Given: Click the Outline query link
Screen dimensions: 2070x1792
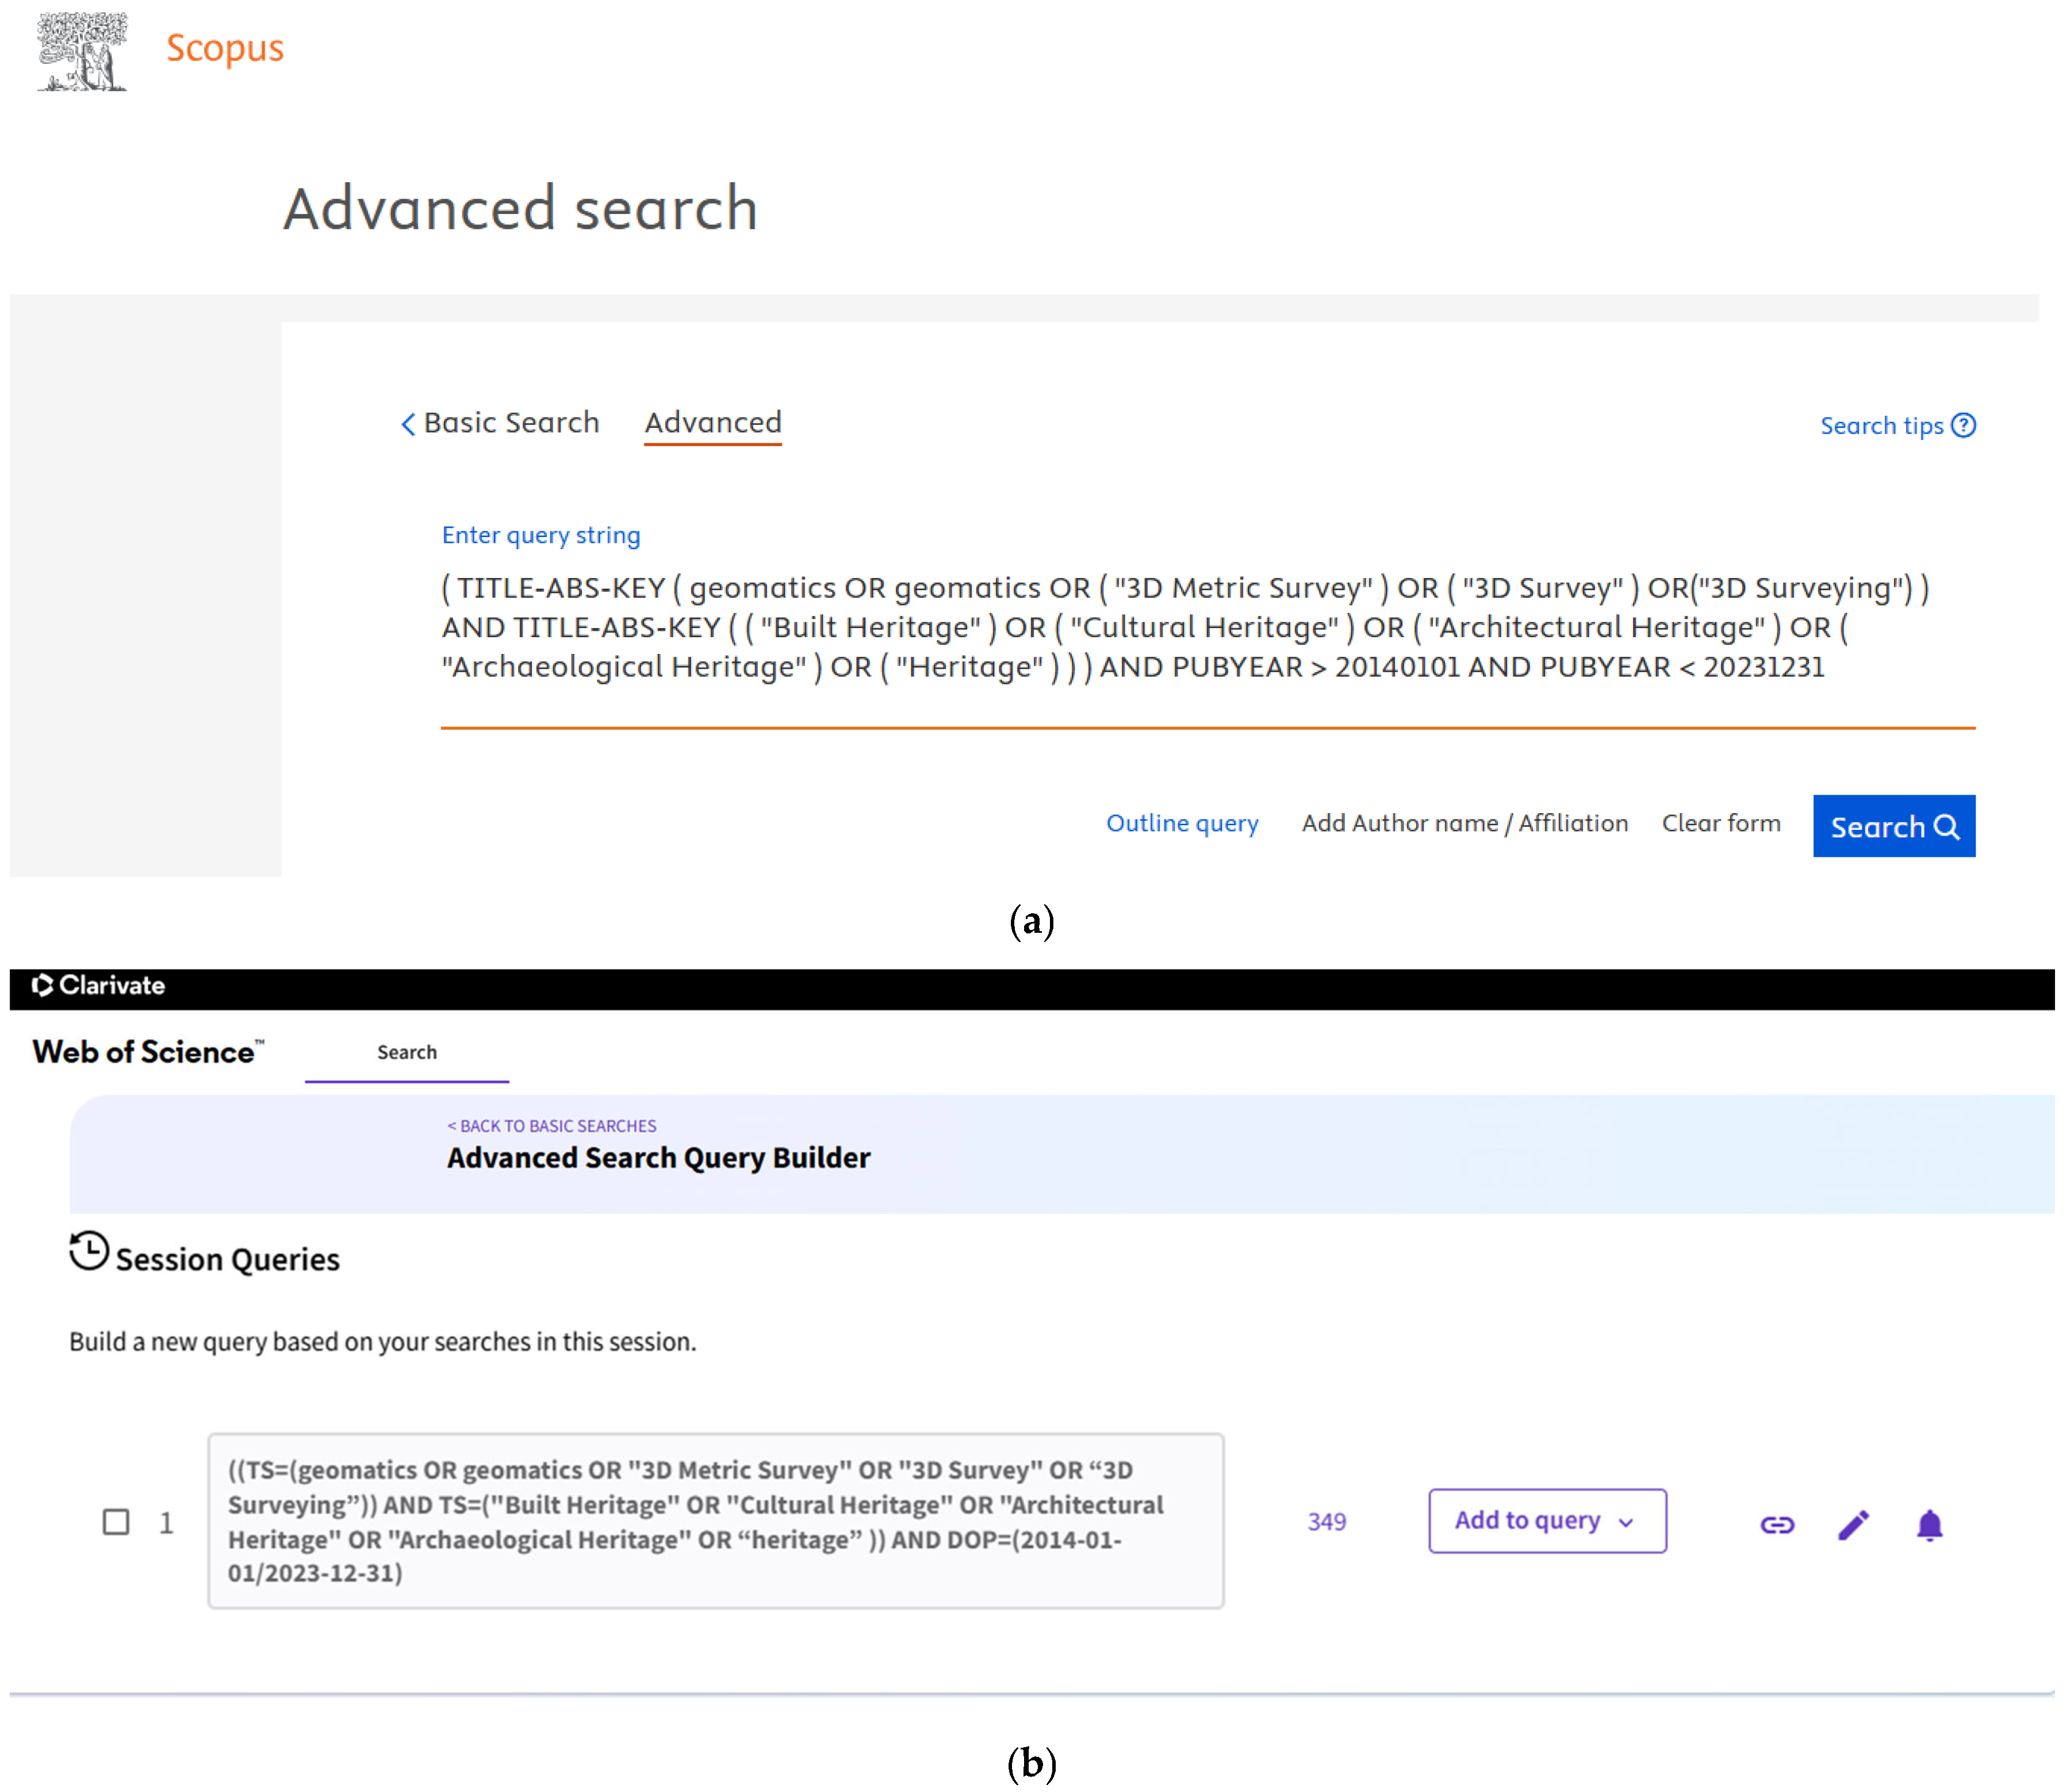Looking at the screenshot, I should click(1182, 824).
